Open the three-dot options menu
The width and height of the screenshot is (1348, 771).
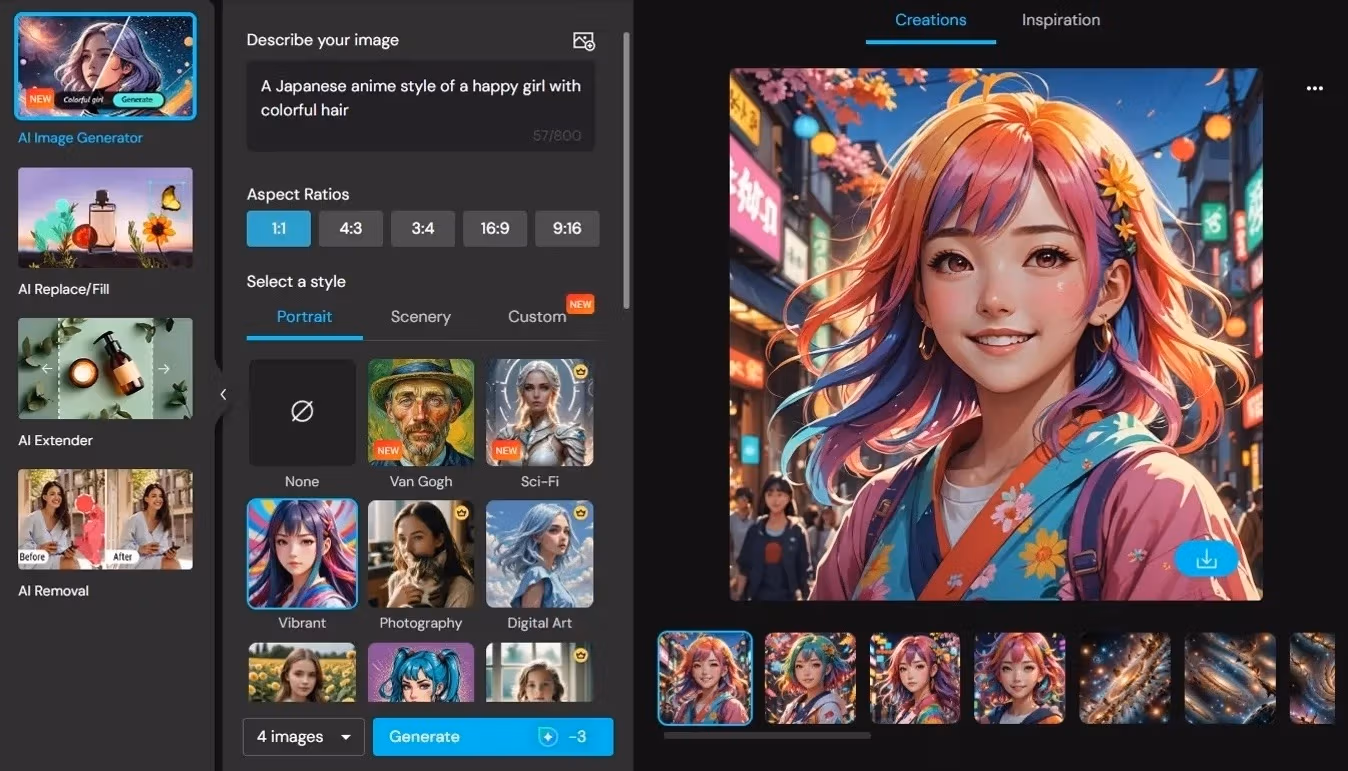[1314, 88]
